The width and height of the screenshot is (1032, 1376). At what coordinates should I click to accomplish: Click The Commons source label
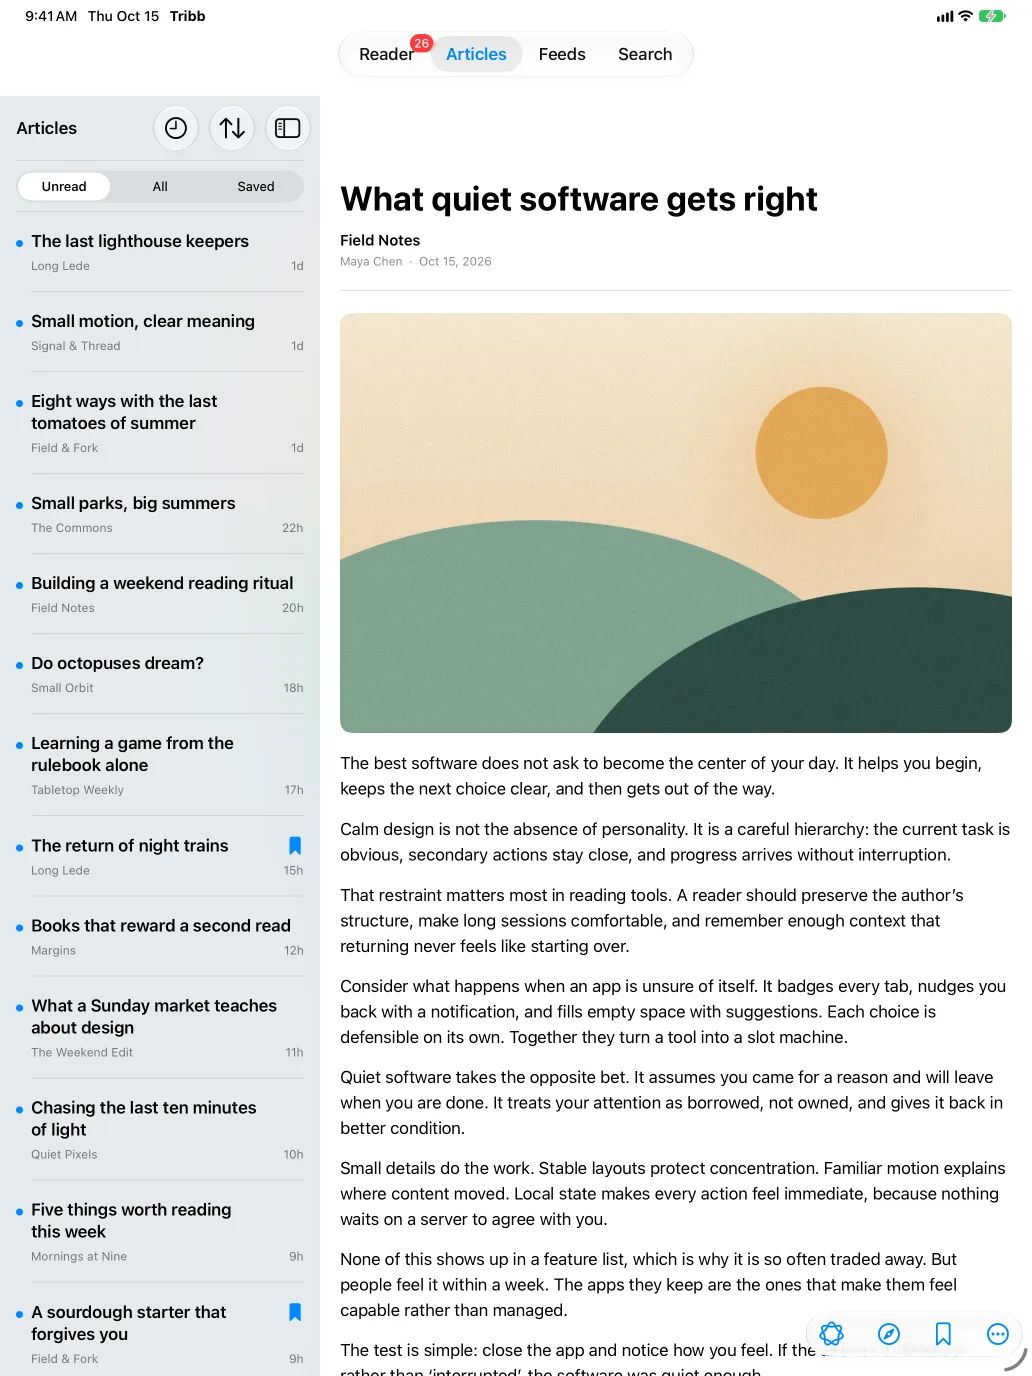[x=72, y=528]
